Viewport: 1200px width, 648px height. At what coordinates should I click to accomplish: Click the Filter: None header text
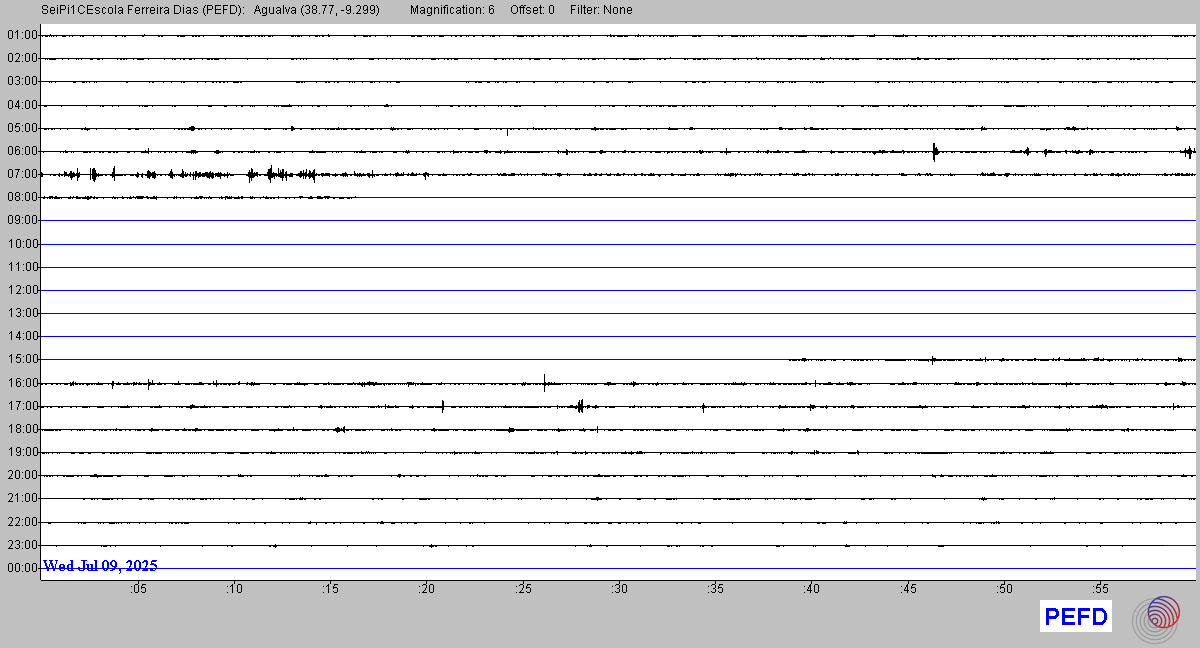pyautogui.click(x=601, y=10)
